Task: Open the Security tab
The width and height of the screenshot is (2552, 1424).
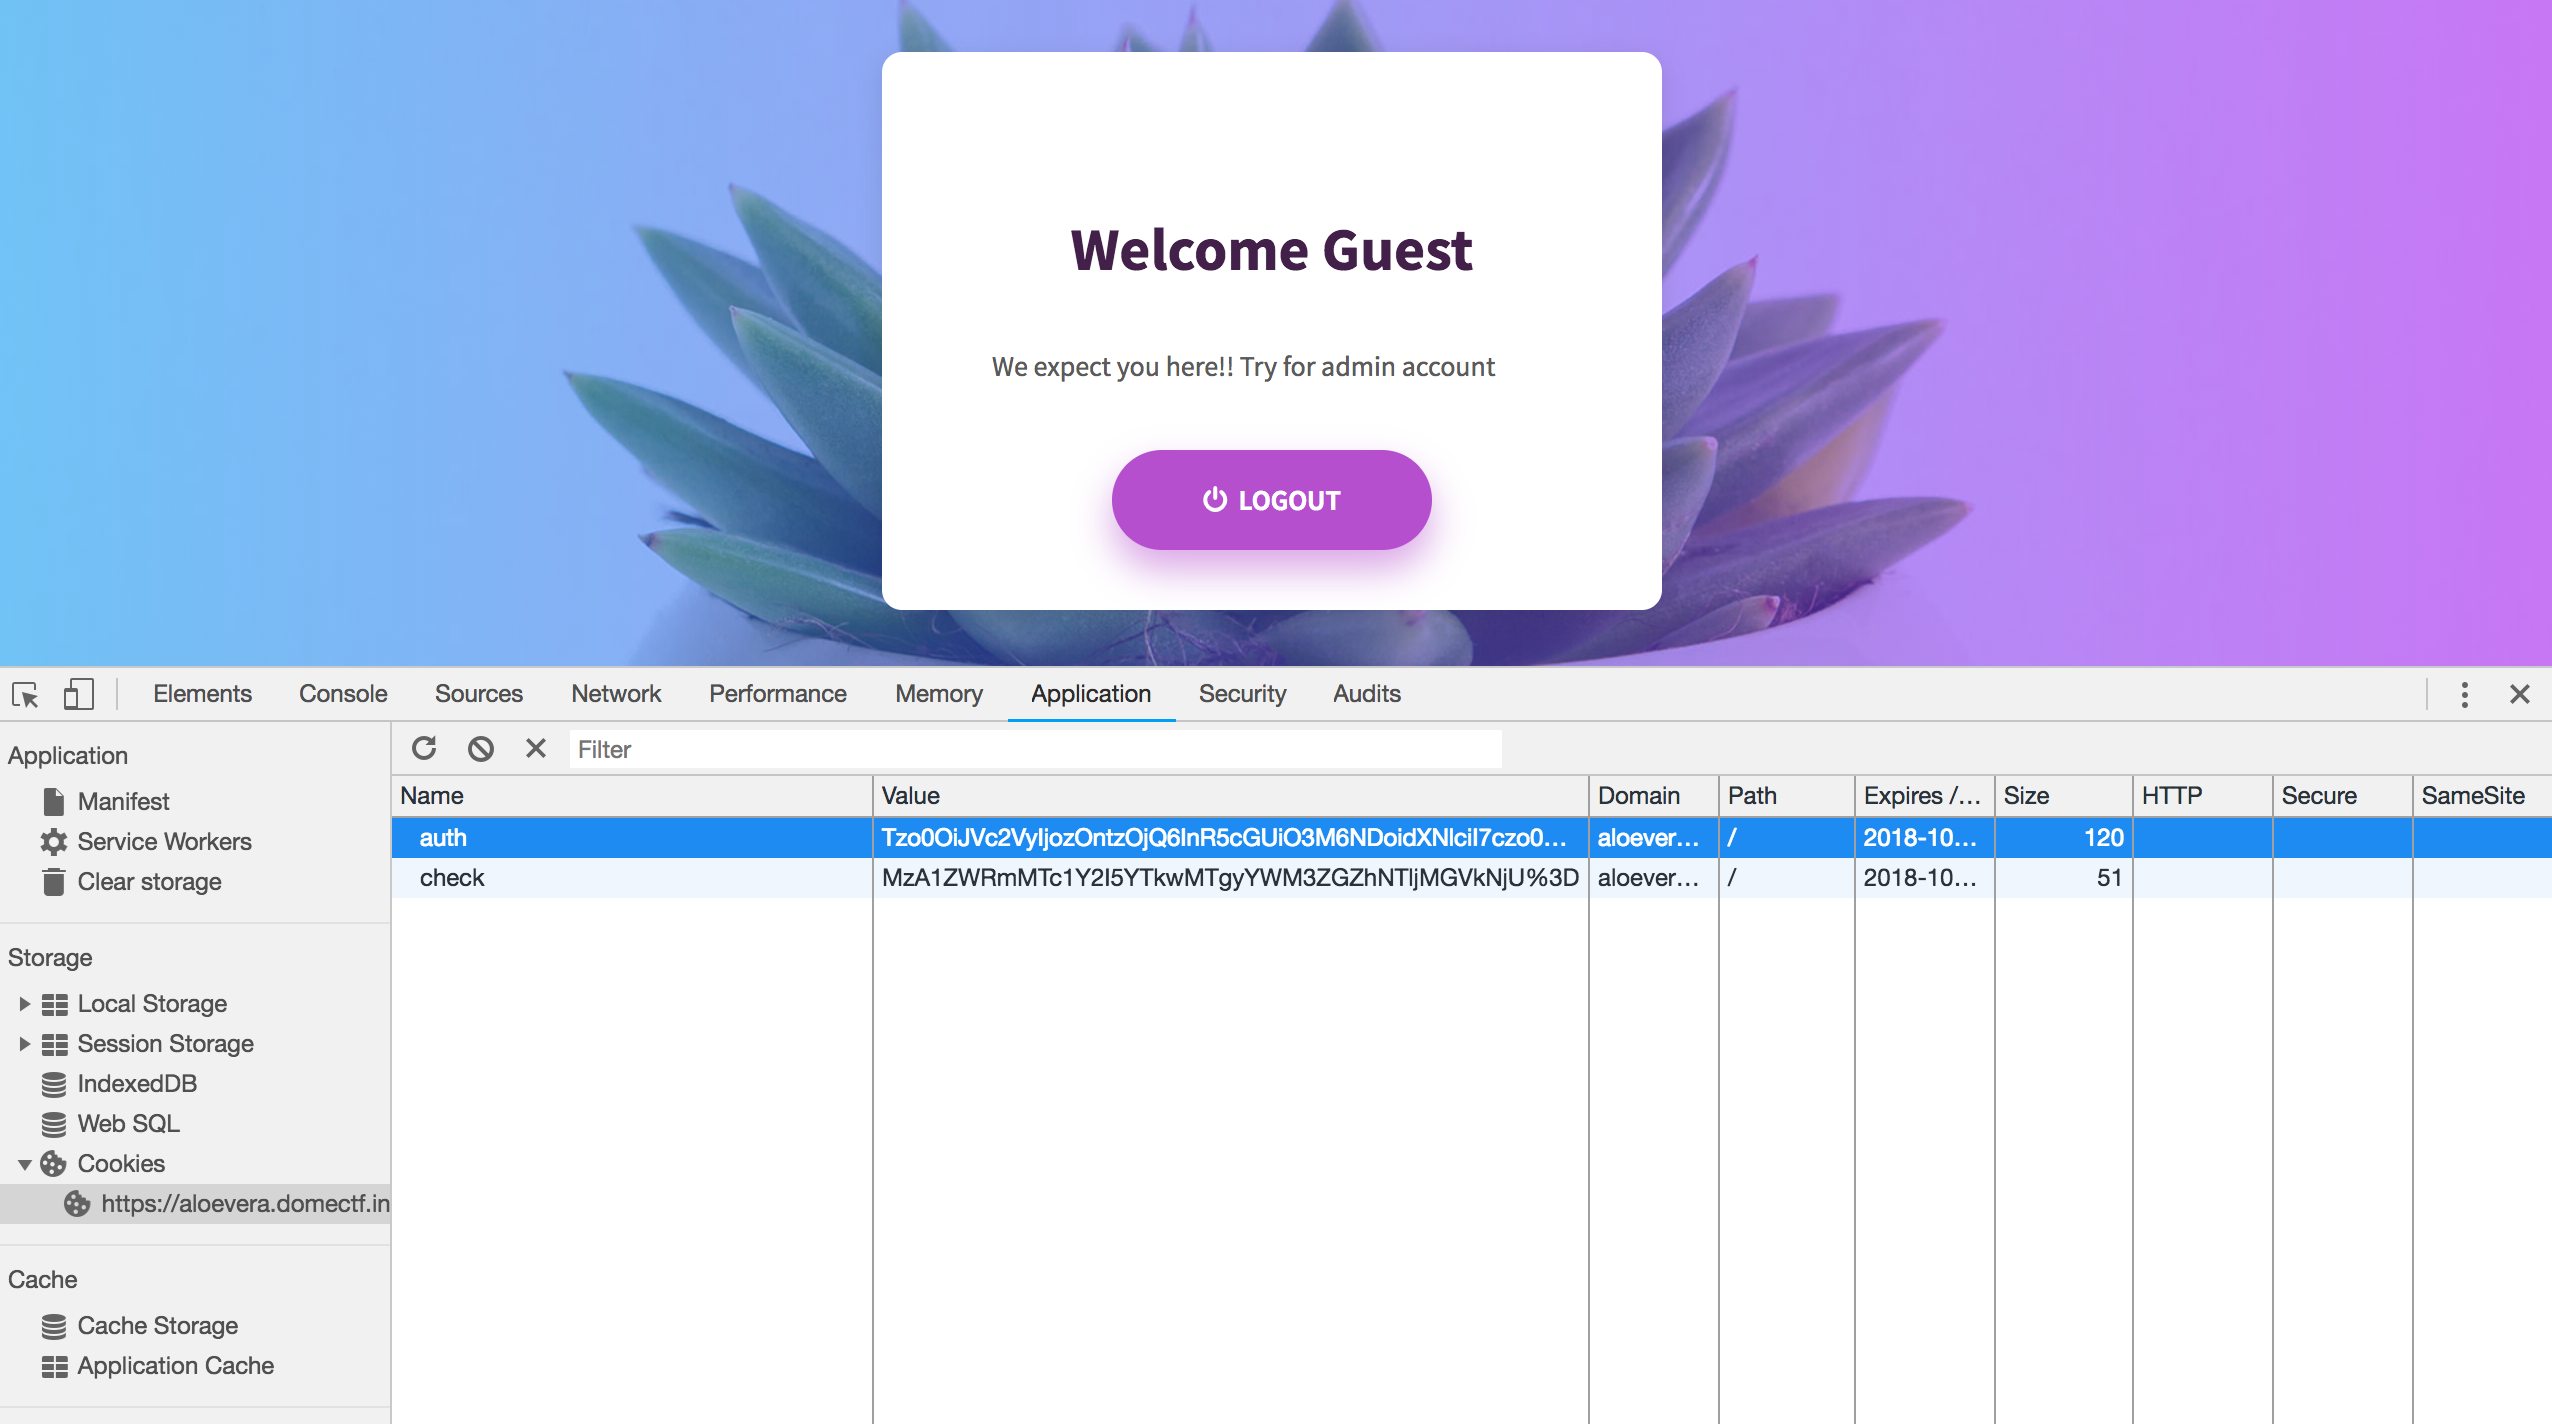Action: 1242,694
